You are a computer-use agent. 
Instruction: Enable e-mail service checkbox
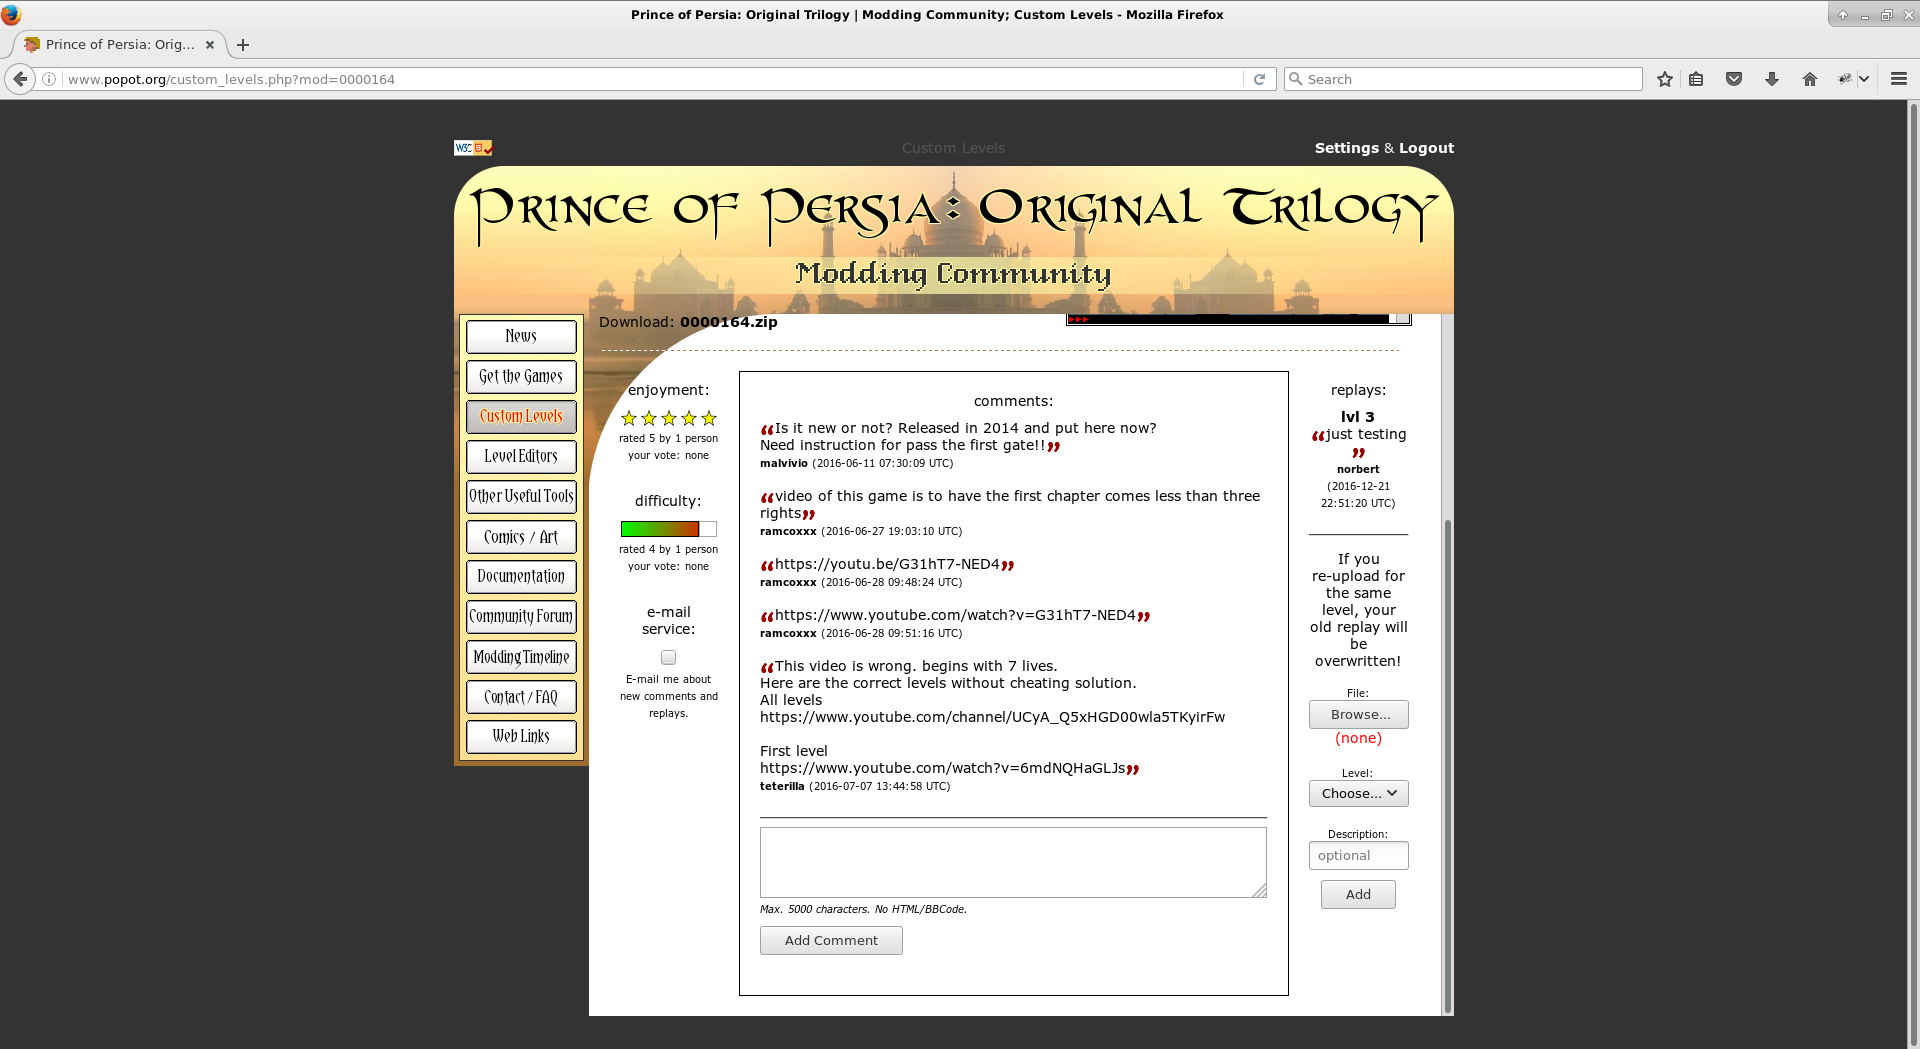[x=668, y=657]
